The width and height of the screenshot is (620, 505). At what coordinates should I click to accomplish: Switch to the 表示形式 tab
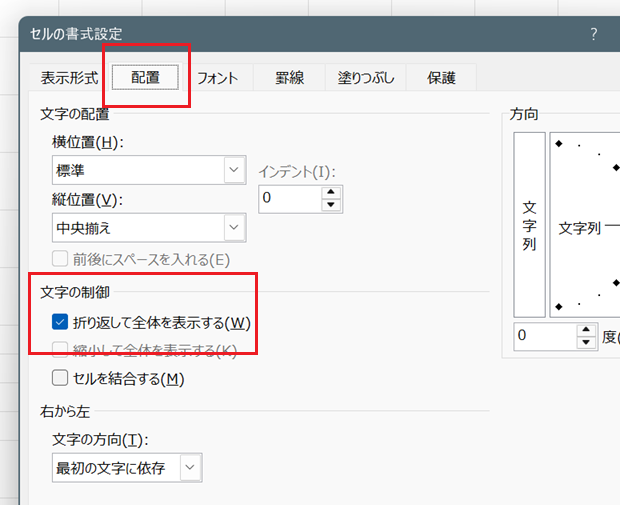(x=69, y=78)
